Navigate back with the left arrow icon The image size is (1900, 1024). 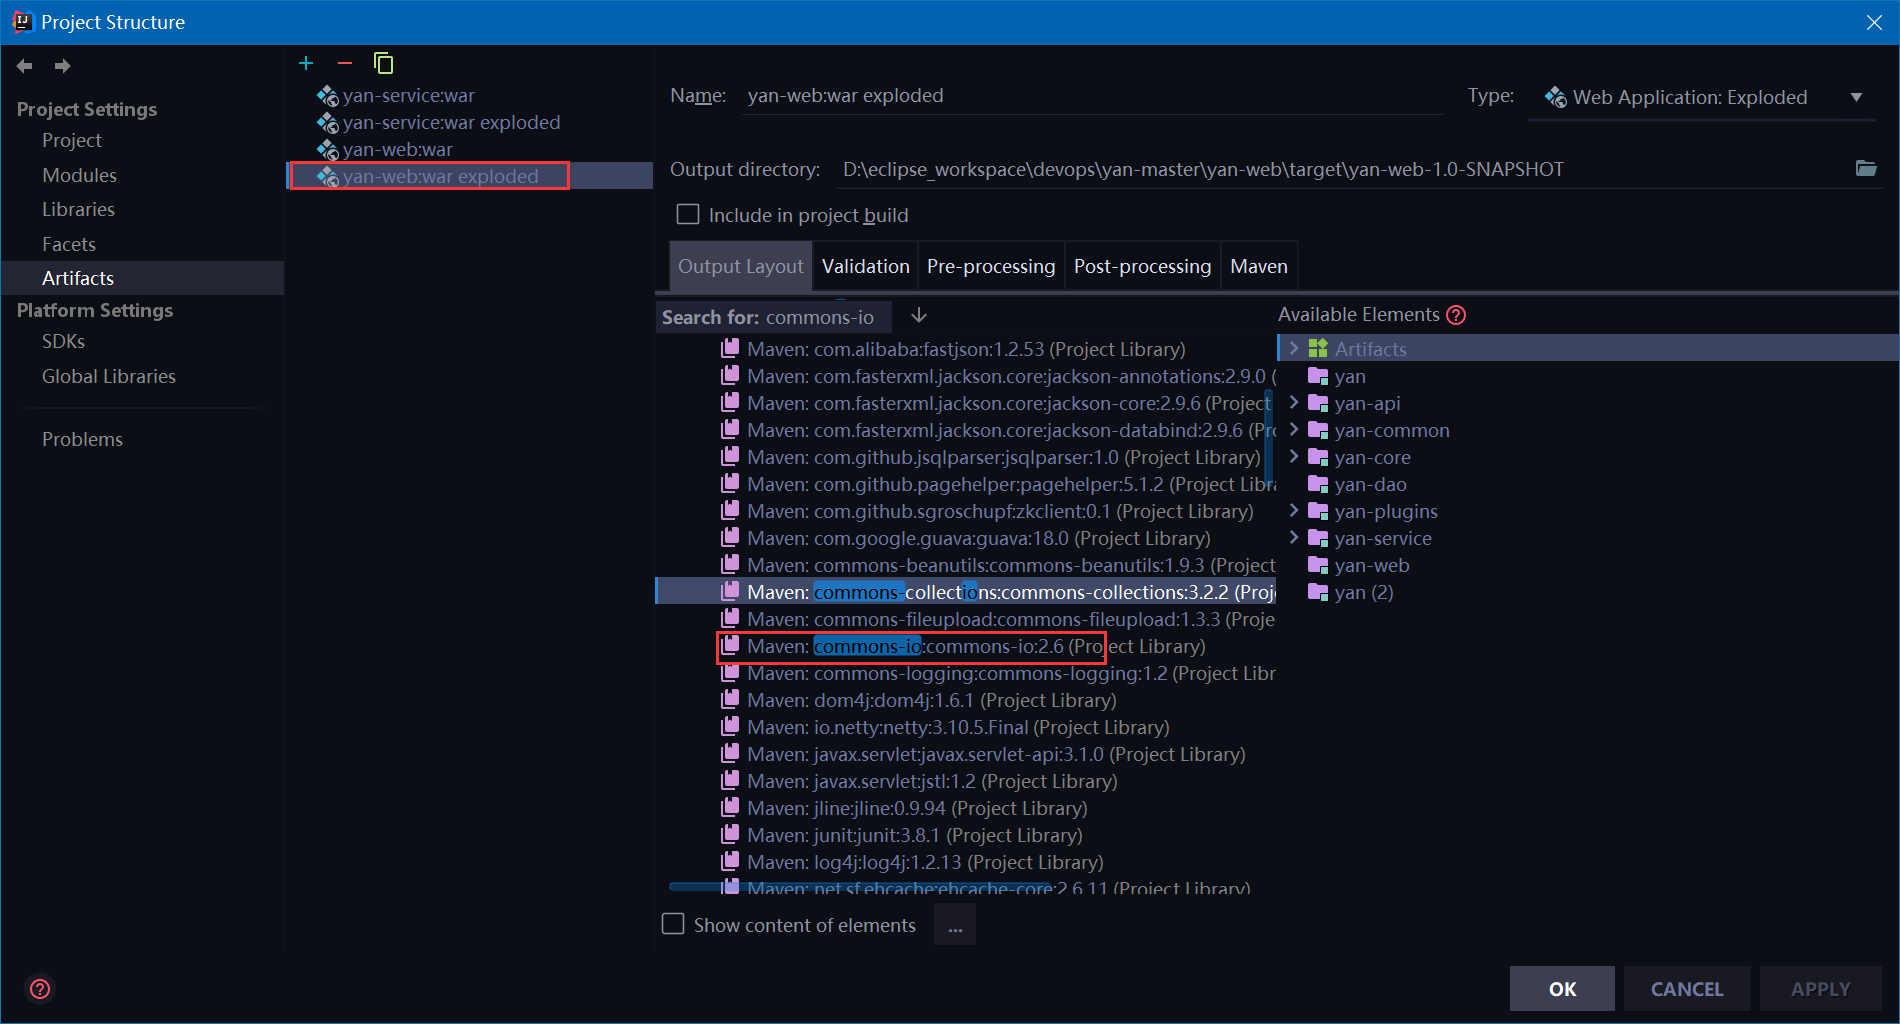pos(24,66)
